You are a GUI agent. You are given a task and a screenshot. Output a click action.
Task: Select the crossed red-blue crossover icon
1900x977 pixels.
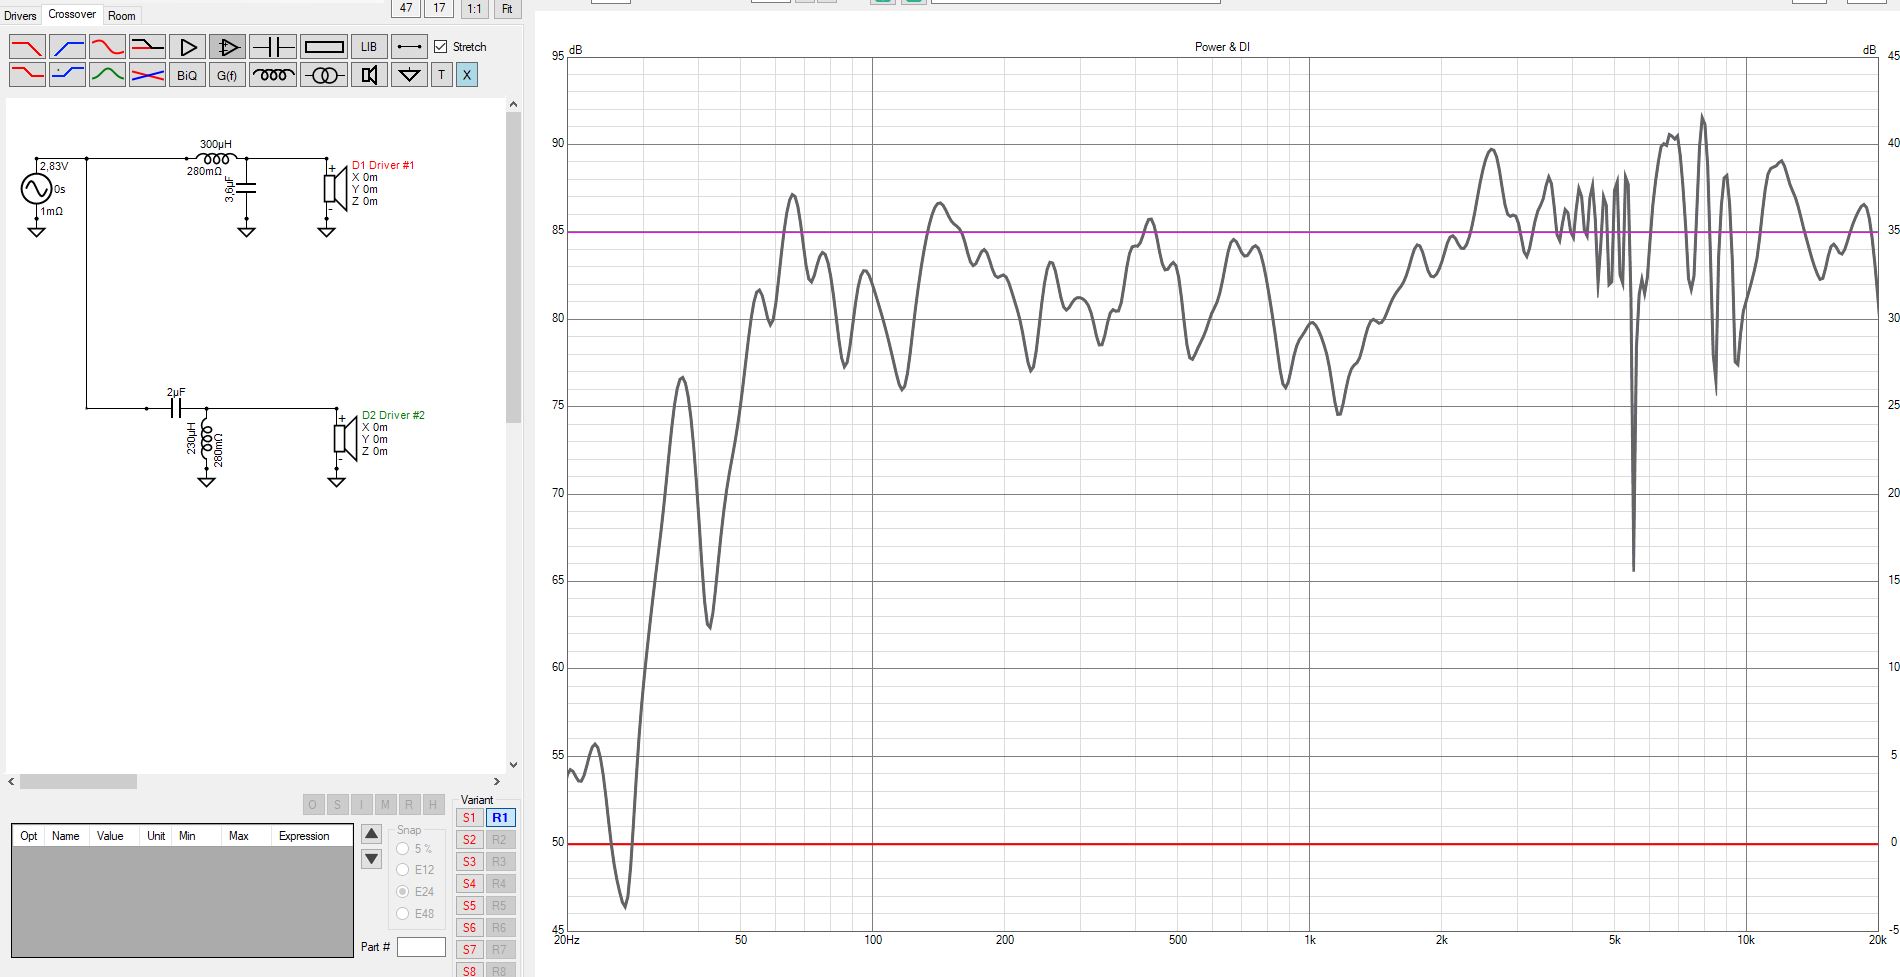(147, 75)
